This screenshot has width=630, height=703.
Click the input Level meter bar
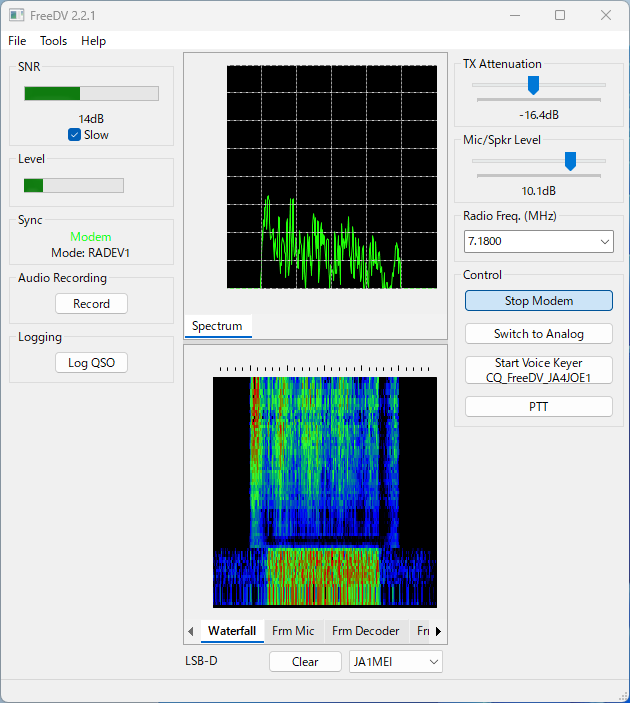coord(74,186)
